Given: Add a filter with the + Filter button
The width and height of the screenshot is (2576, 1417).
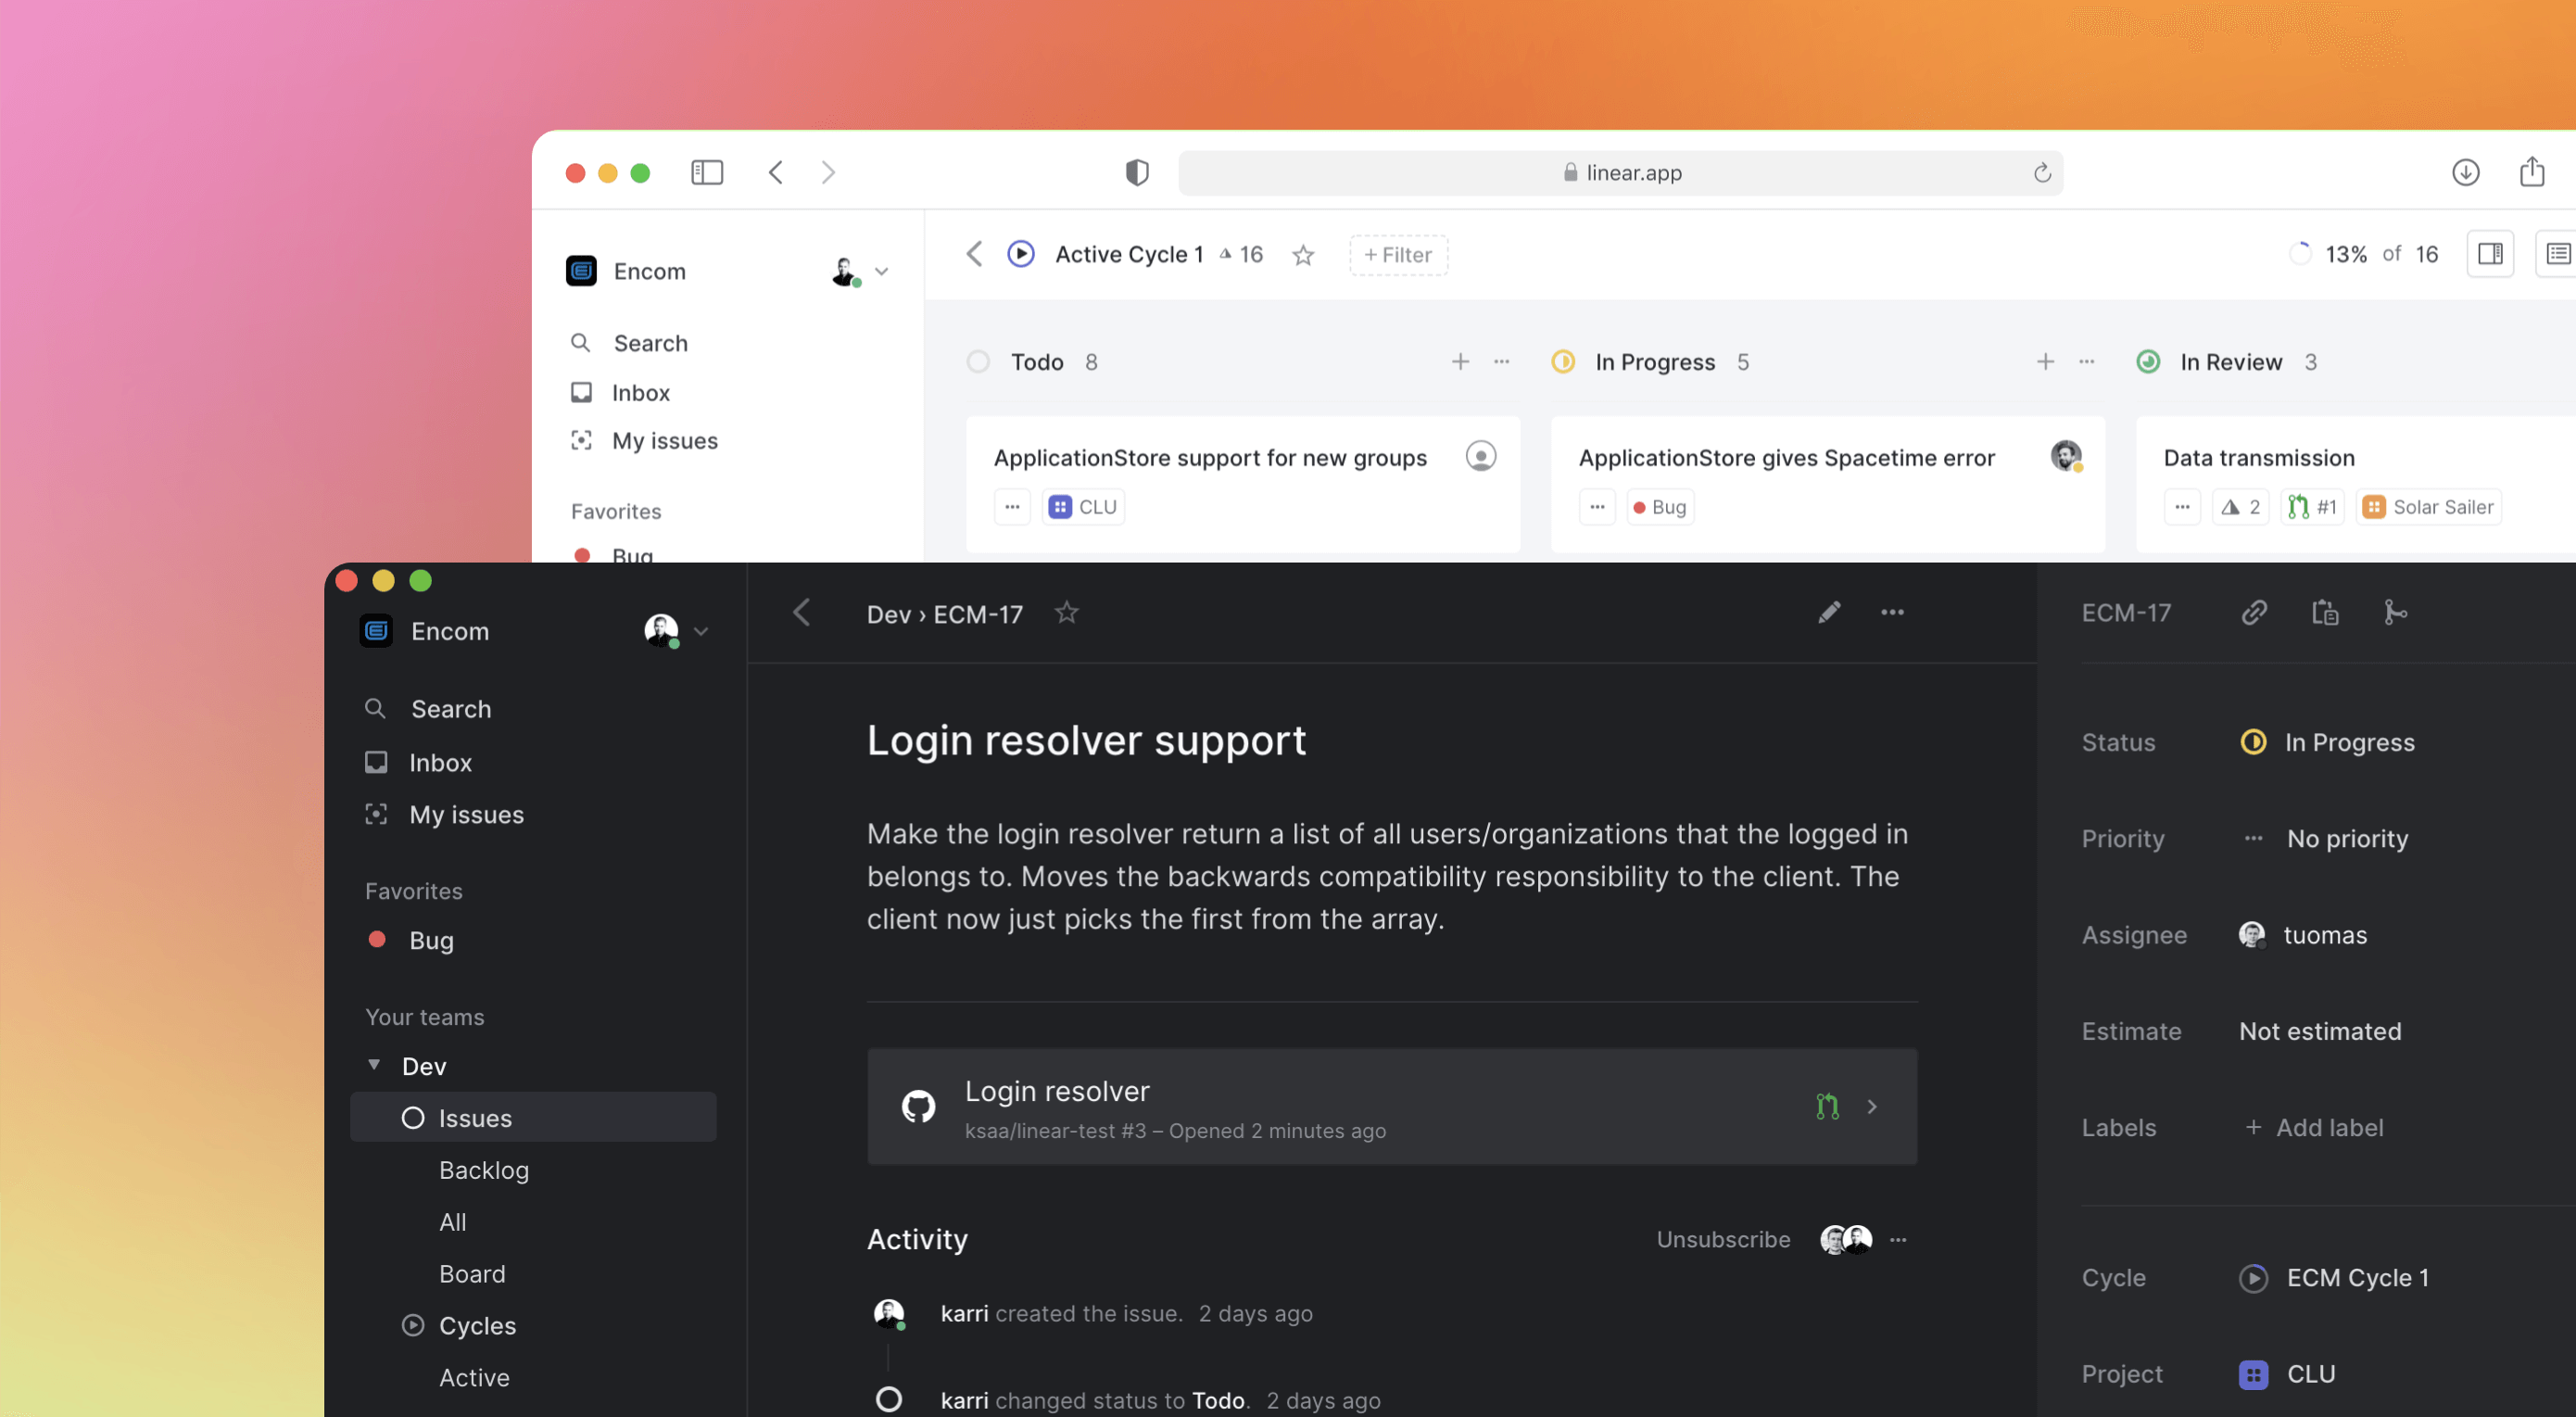Looking at the screenshot, I should [1398, 255].
